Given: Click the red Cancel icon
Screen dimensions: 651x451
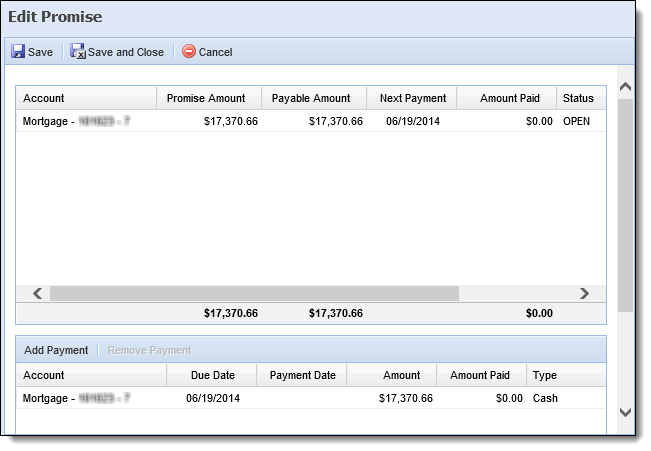Looking at the screenshot, I should click(x=189, y=51).
